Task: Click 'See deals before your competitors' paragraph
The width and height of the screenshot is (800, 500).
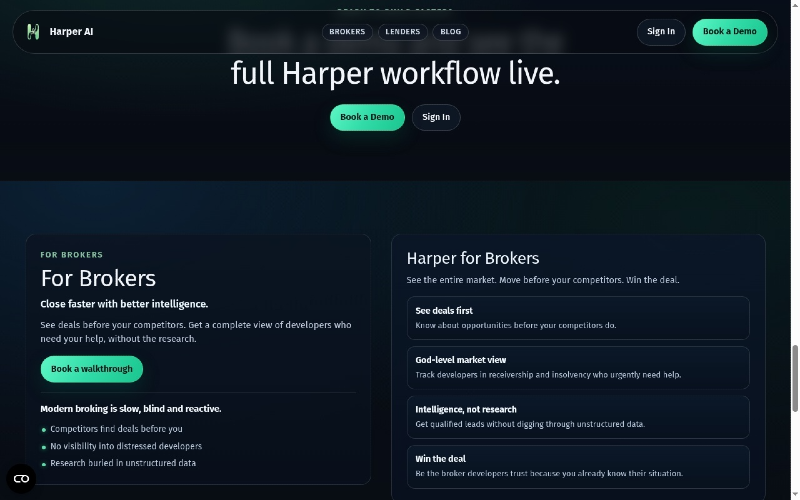Action: [196, 332]
